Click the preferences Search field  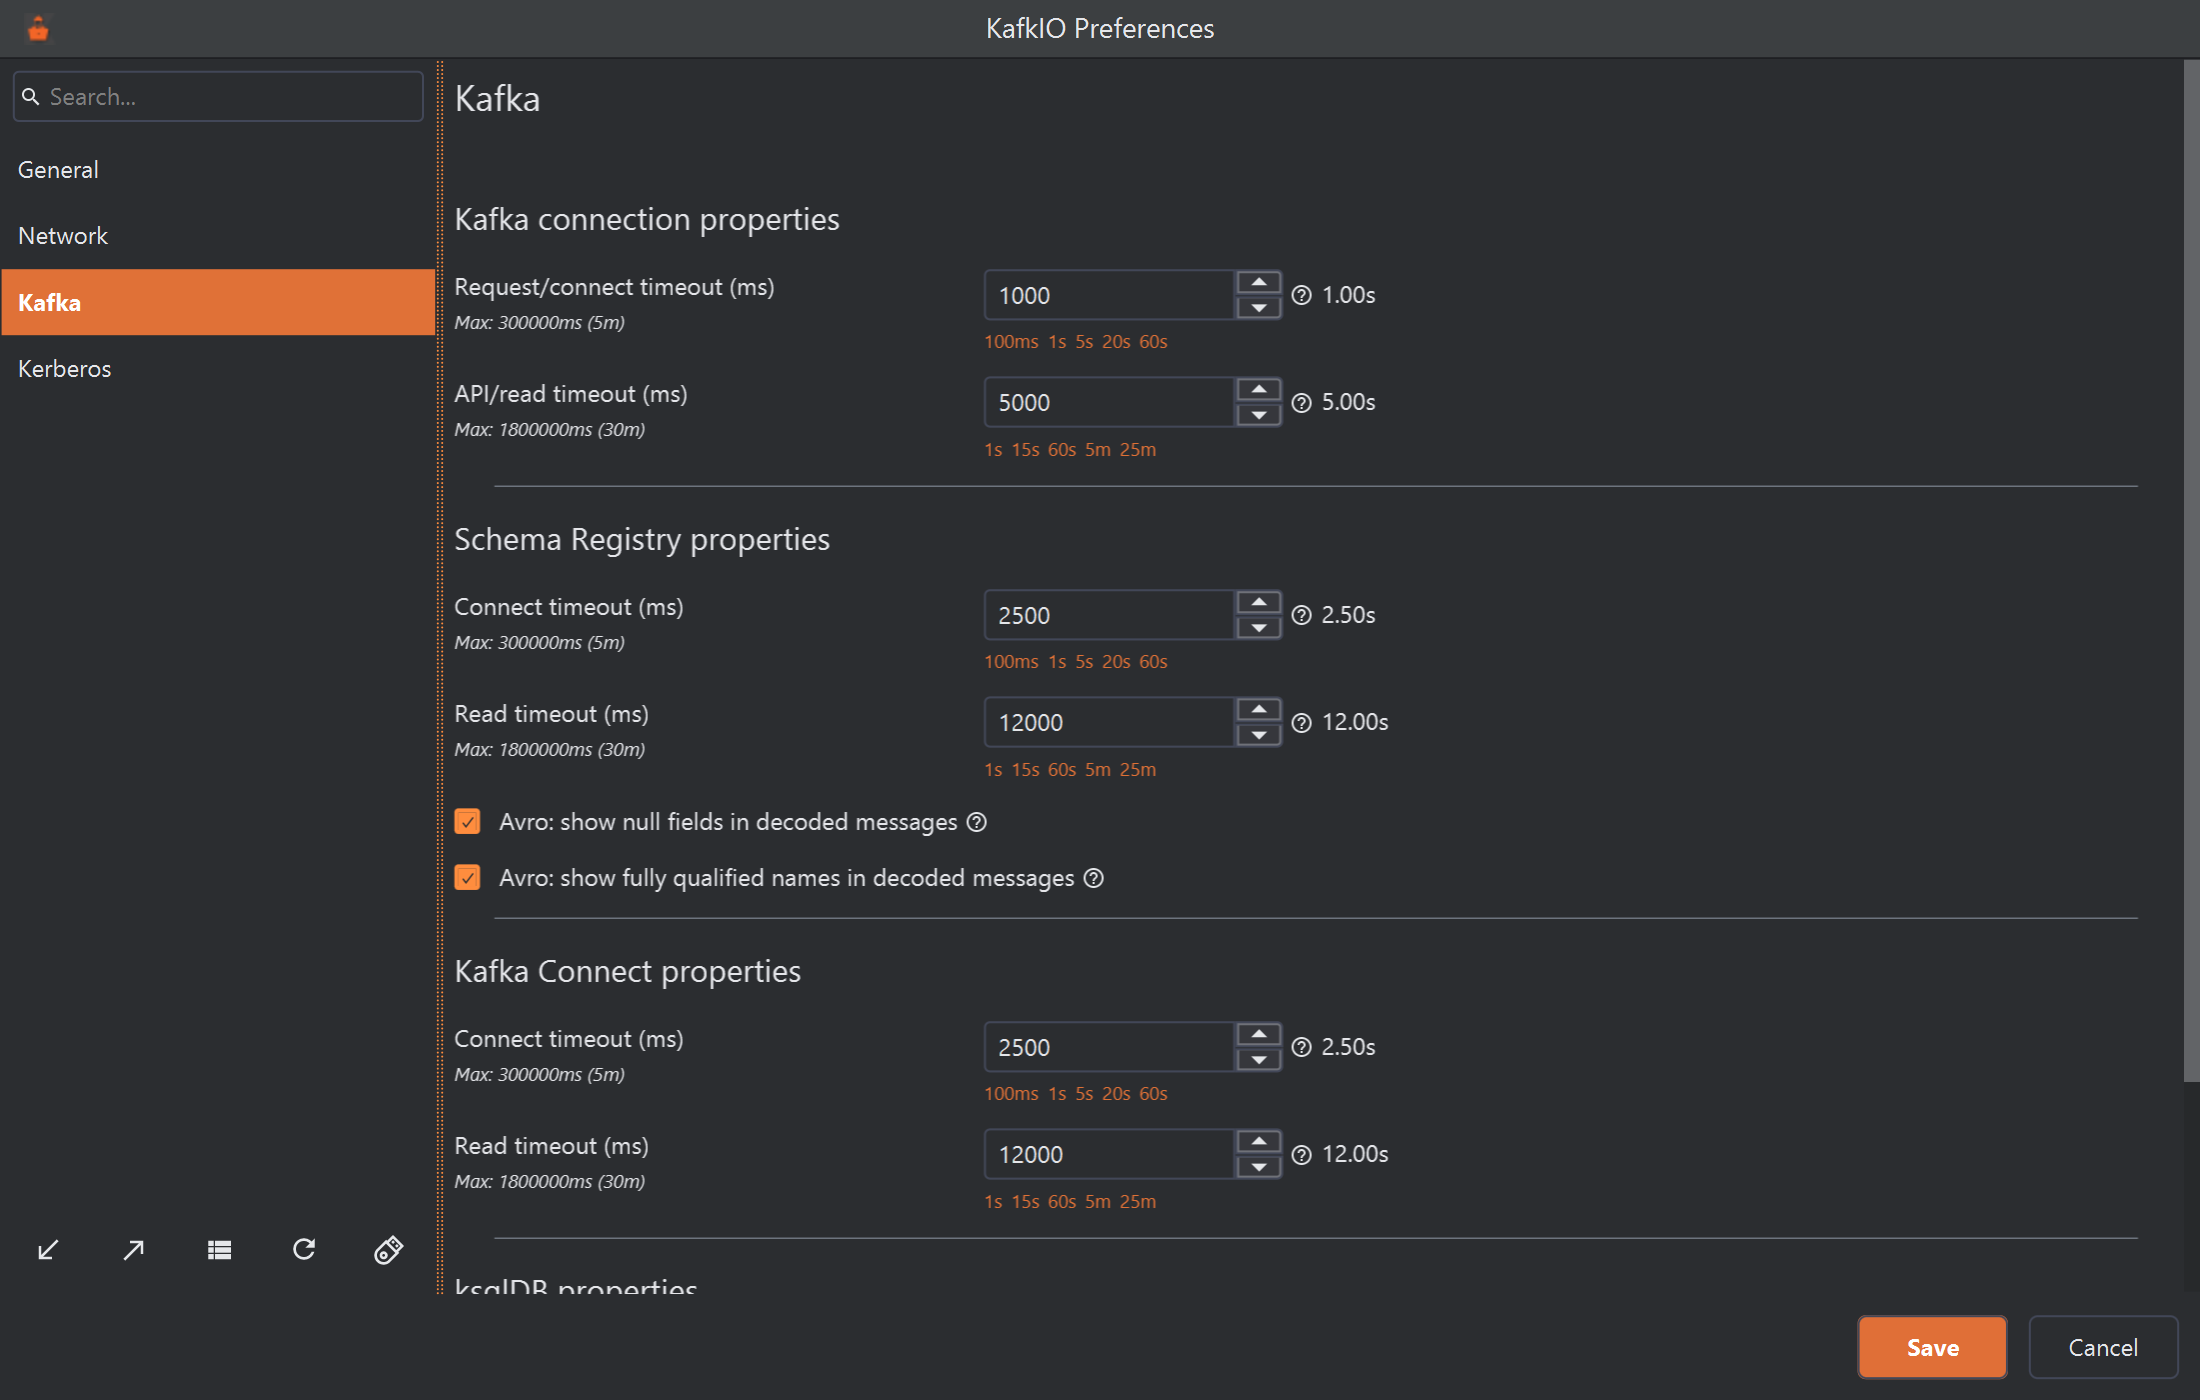pyautogui.click(x=218, y=97)
